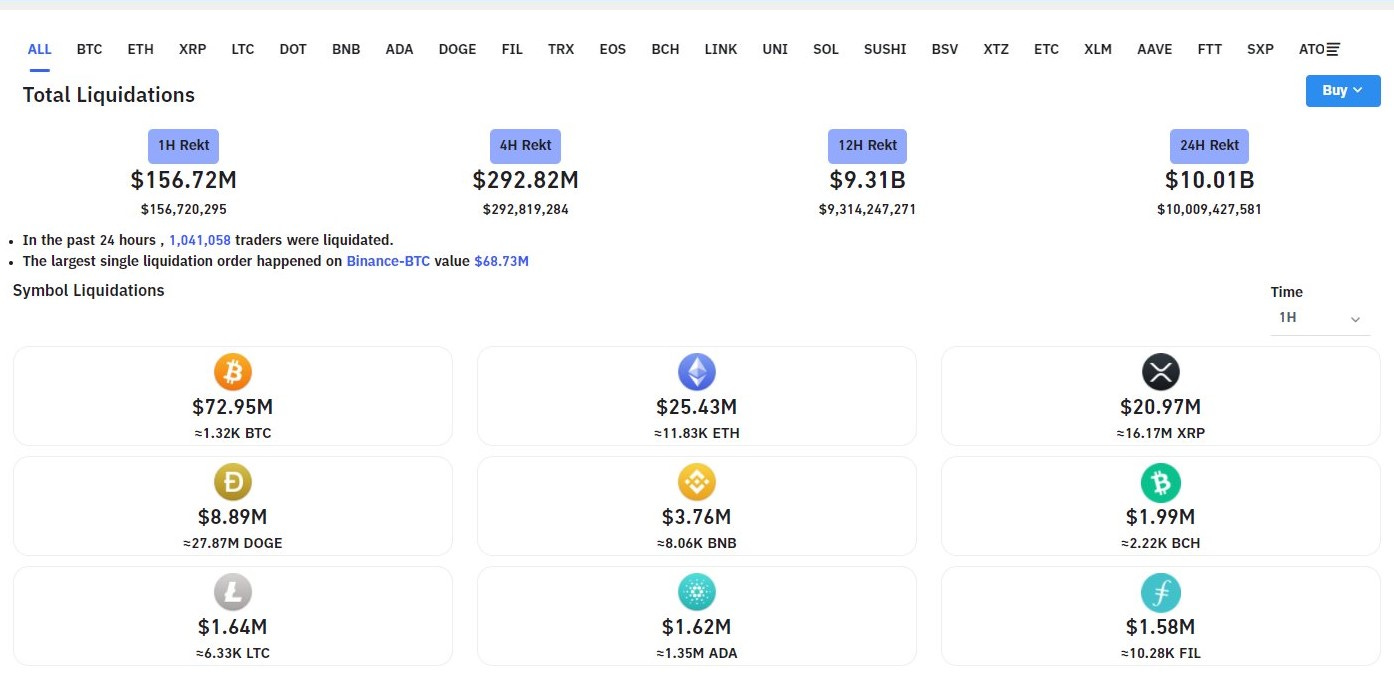Image resolution: width=1394 pixels, height=687 pixels.
Task: Open the FIL tab
Action: [x=512, y=49]
